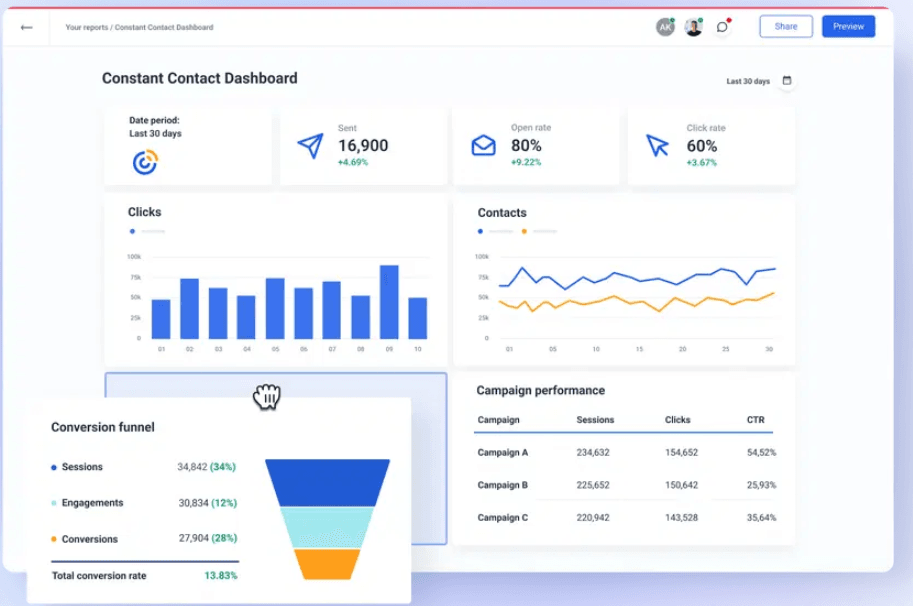This screenshot has height=606, width=913.
Task: Click the Contacts chart title
Action: point(502,212)
